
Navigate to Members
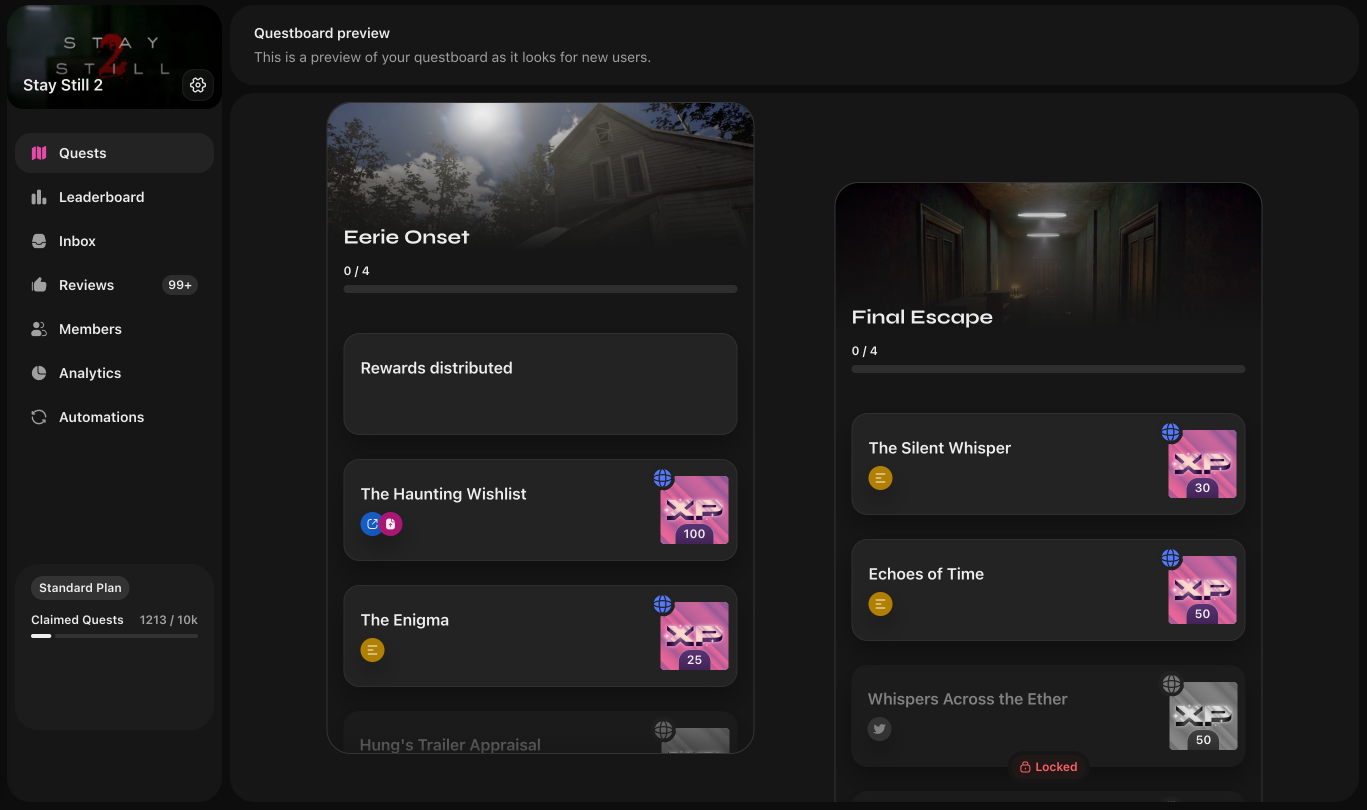pyautogui.click(x=114, y=329)
